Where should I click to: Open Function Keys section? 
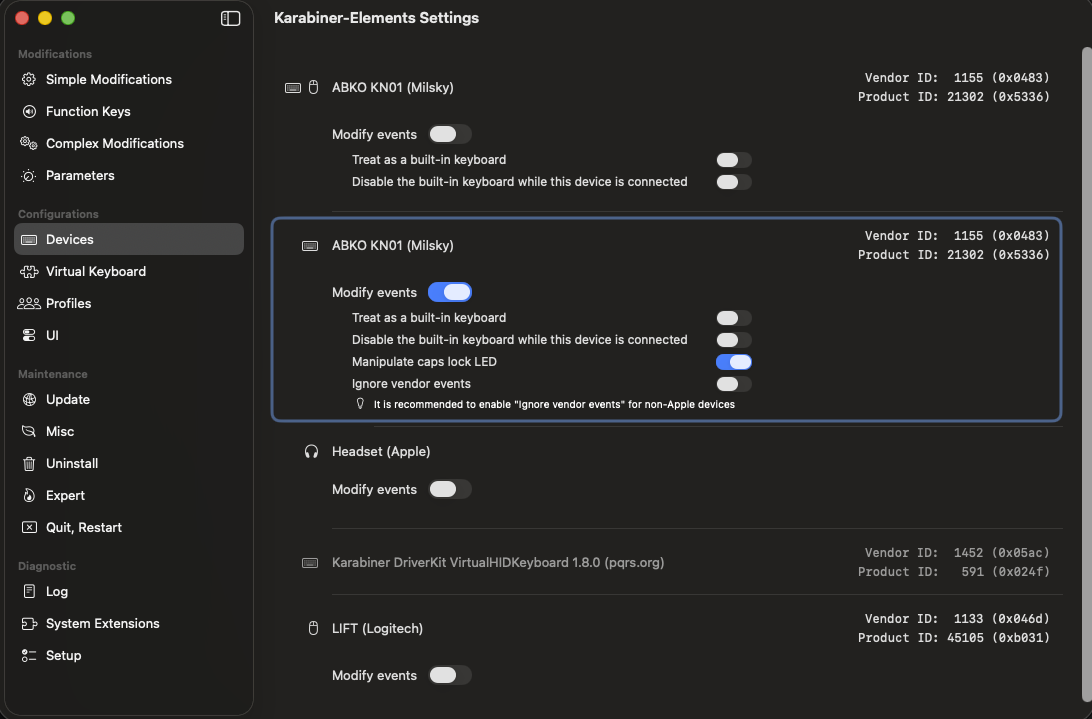point(129,111)
